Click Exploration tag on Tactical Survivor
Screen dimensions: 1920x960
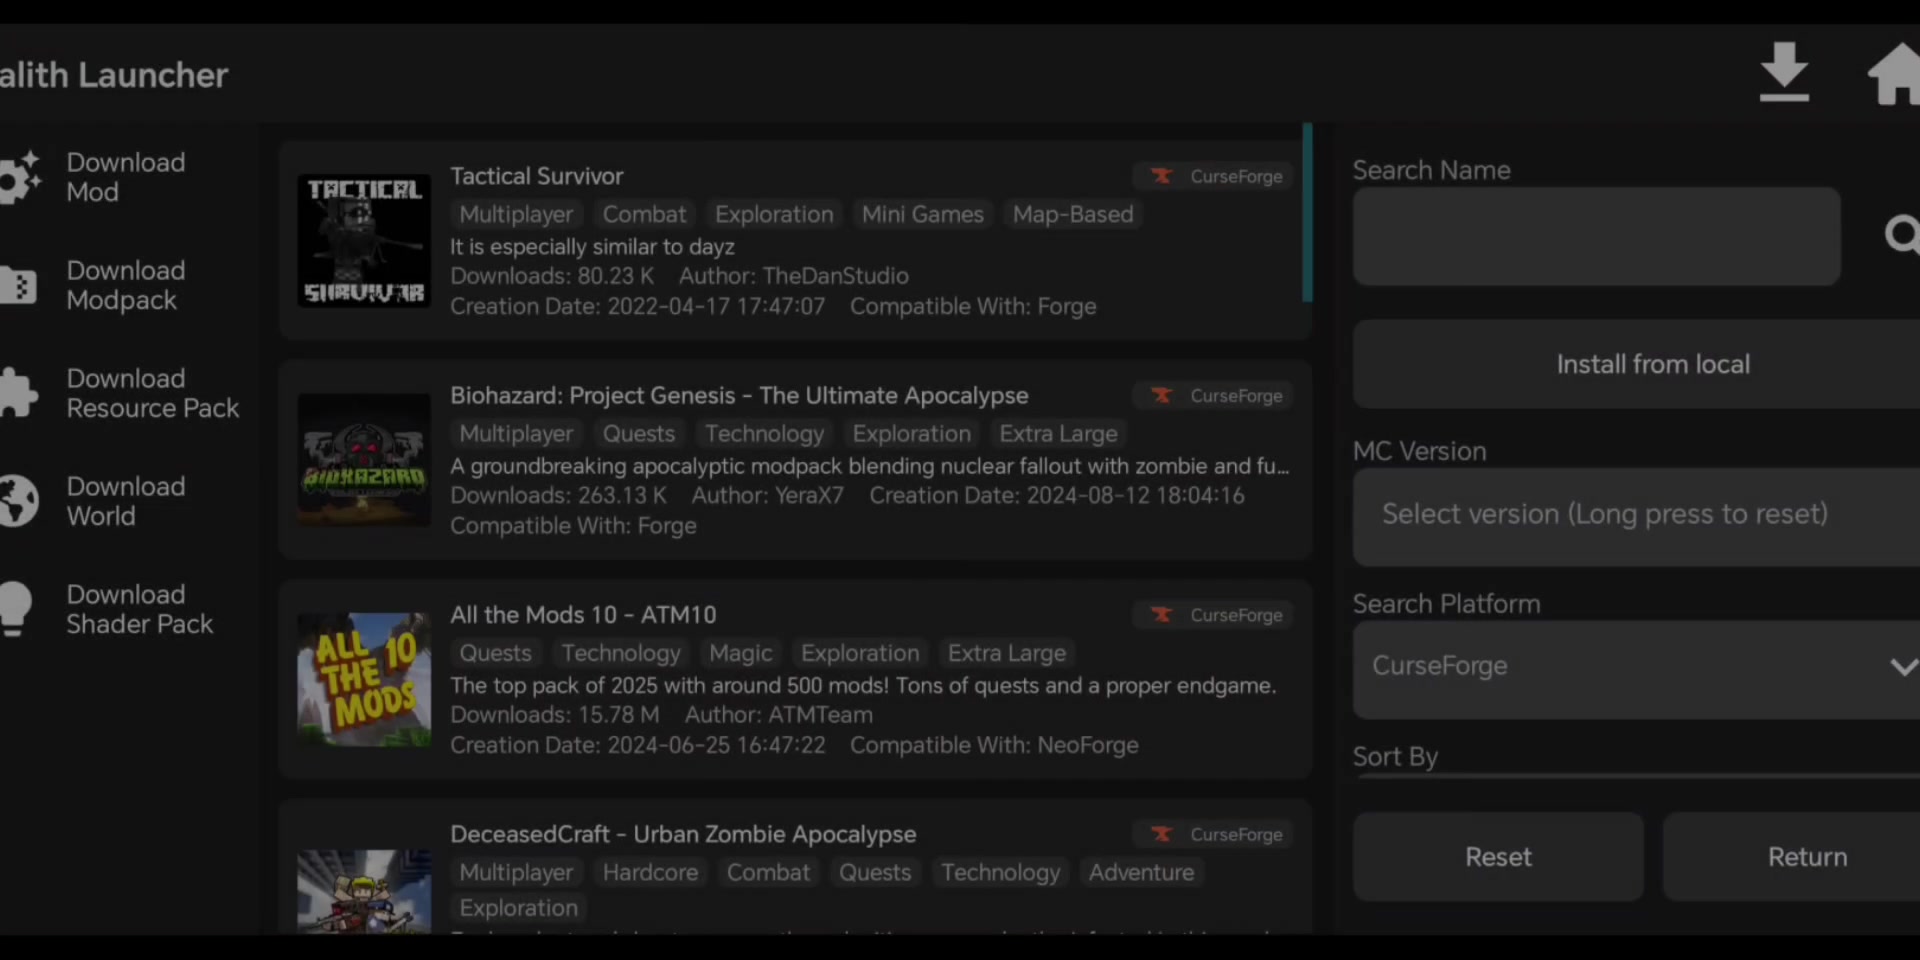tap(774, 214)
